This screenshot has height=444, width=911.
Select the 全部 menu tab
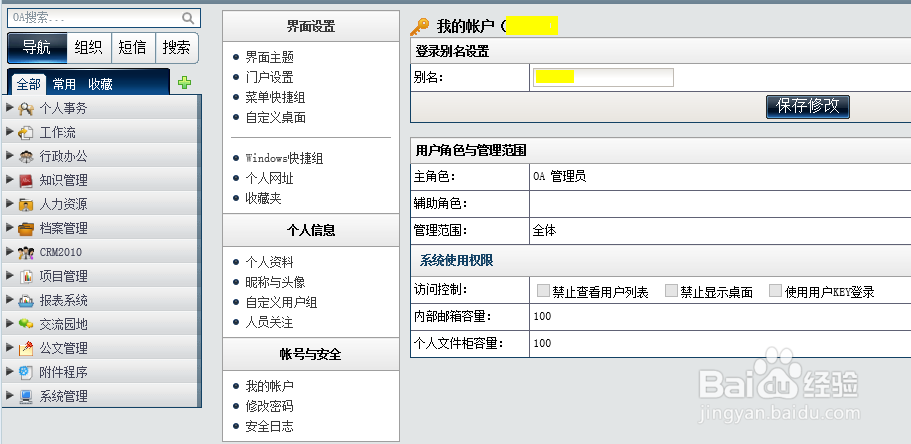(28, 84)
